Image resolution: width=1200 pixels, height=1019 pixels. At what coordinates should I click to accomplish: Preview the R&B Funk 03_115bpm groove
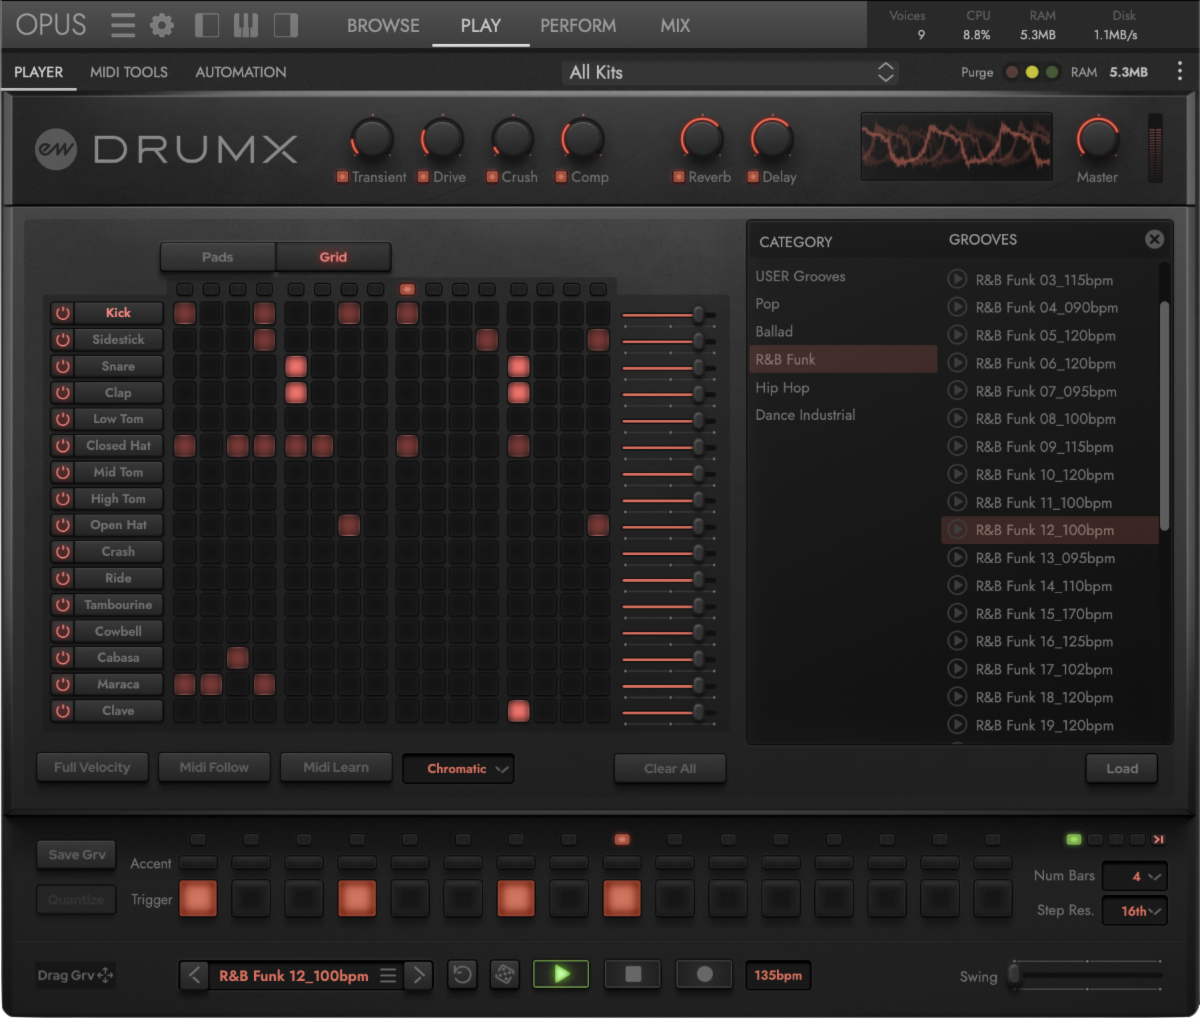click(x=957, y=280)
